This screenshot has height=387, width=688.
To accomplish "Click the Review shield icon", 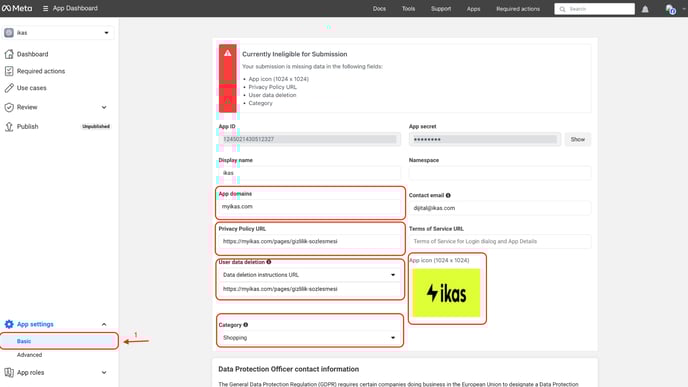I will coord(9,107).
